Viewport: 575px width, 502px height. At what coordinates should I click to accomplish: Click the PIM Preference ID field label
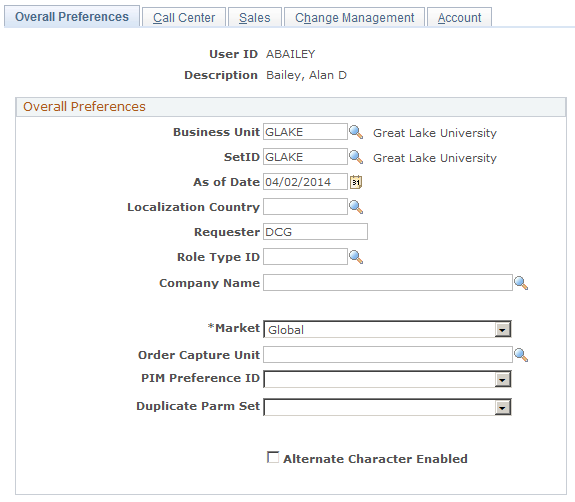(x=200, y=378)
